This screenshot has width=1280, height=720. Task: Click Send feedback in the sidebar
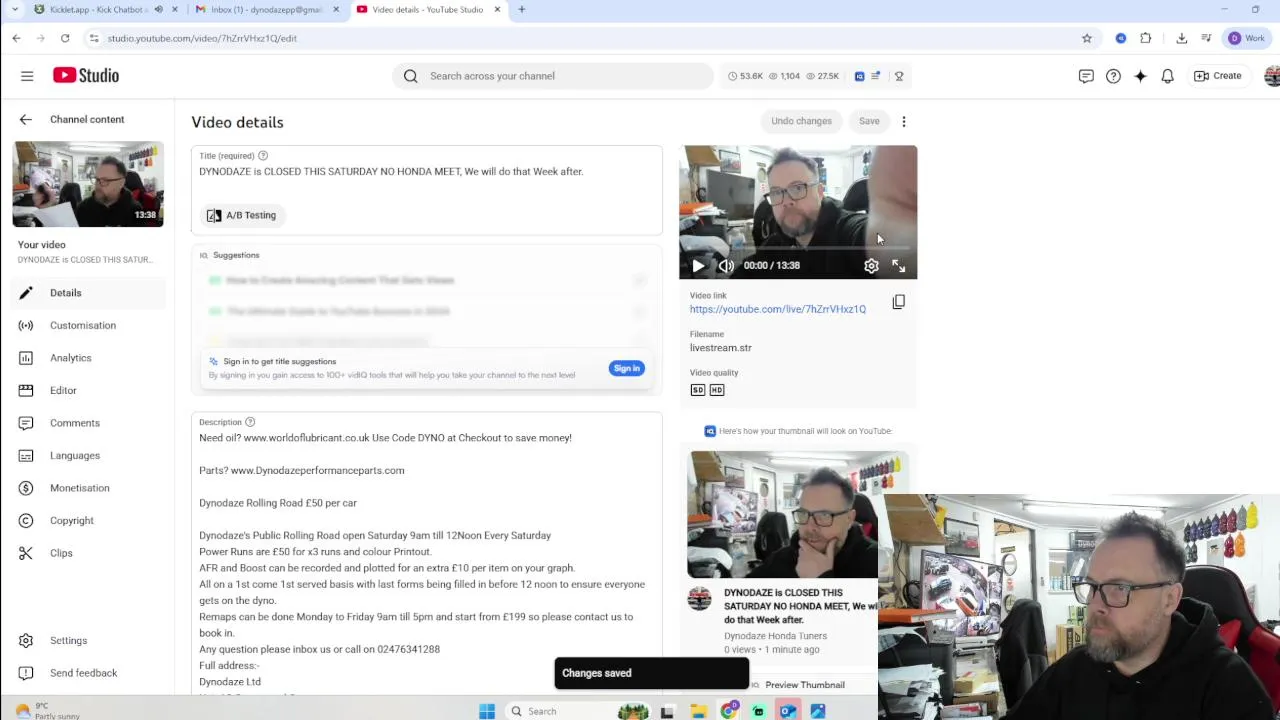pos(87,673)
